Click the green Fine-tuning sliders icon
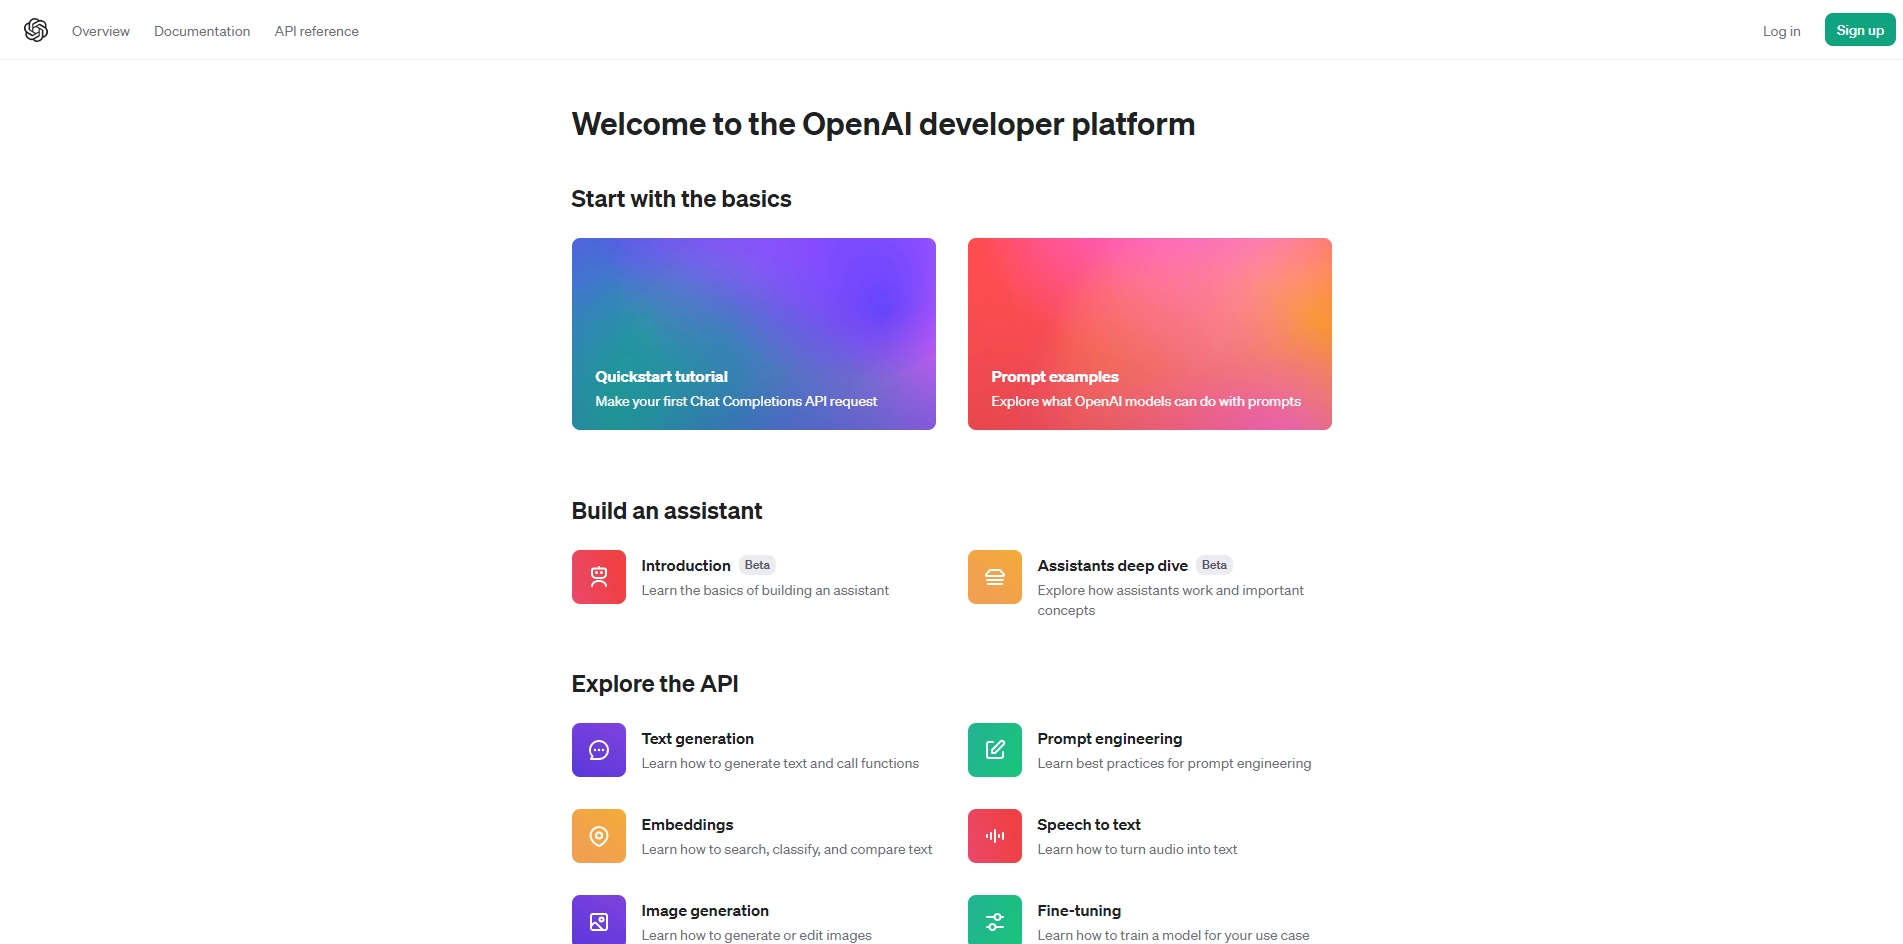Screen dimensions: 1903x944 (x=994, y=920)
